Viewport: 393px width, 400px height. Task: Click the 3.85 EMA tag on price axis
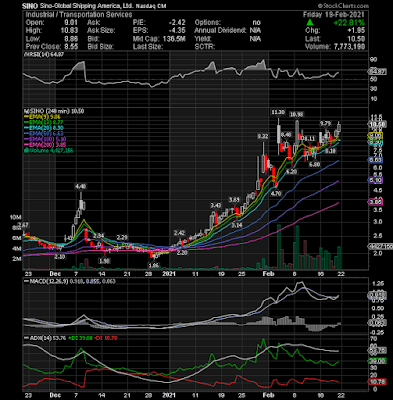point(375,202)
